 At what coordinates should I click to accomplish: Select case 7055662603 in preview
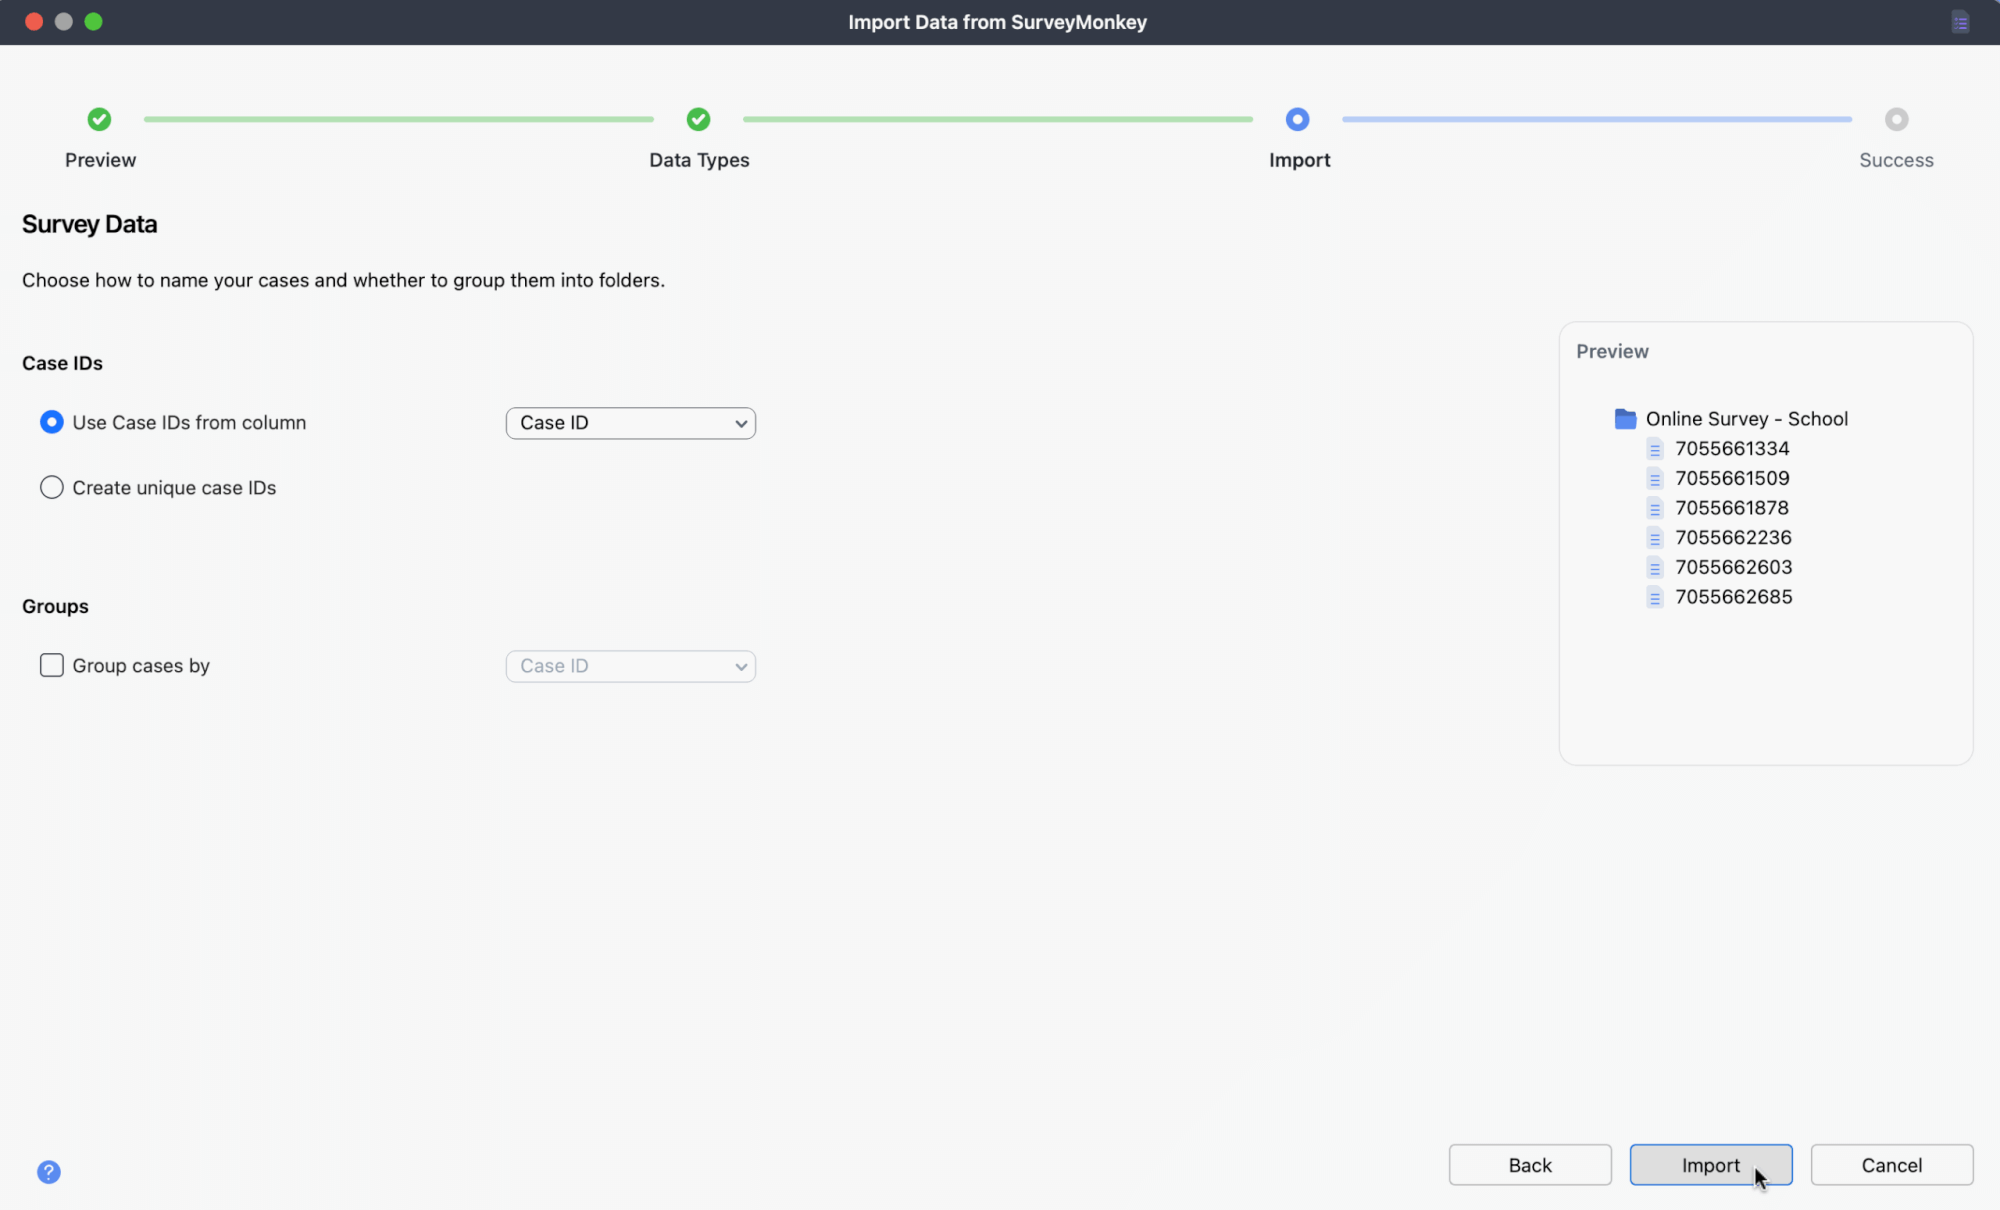(1733, 567)
